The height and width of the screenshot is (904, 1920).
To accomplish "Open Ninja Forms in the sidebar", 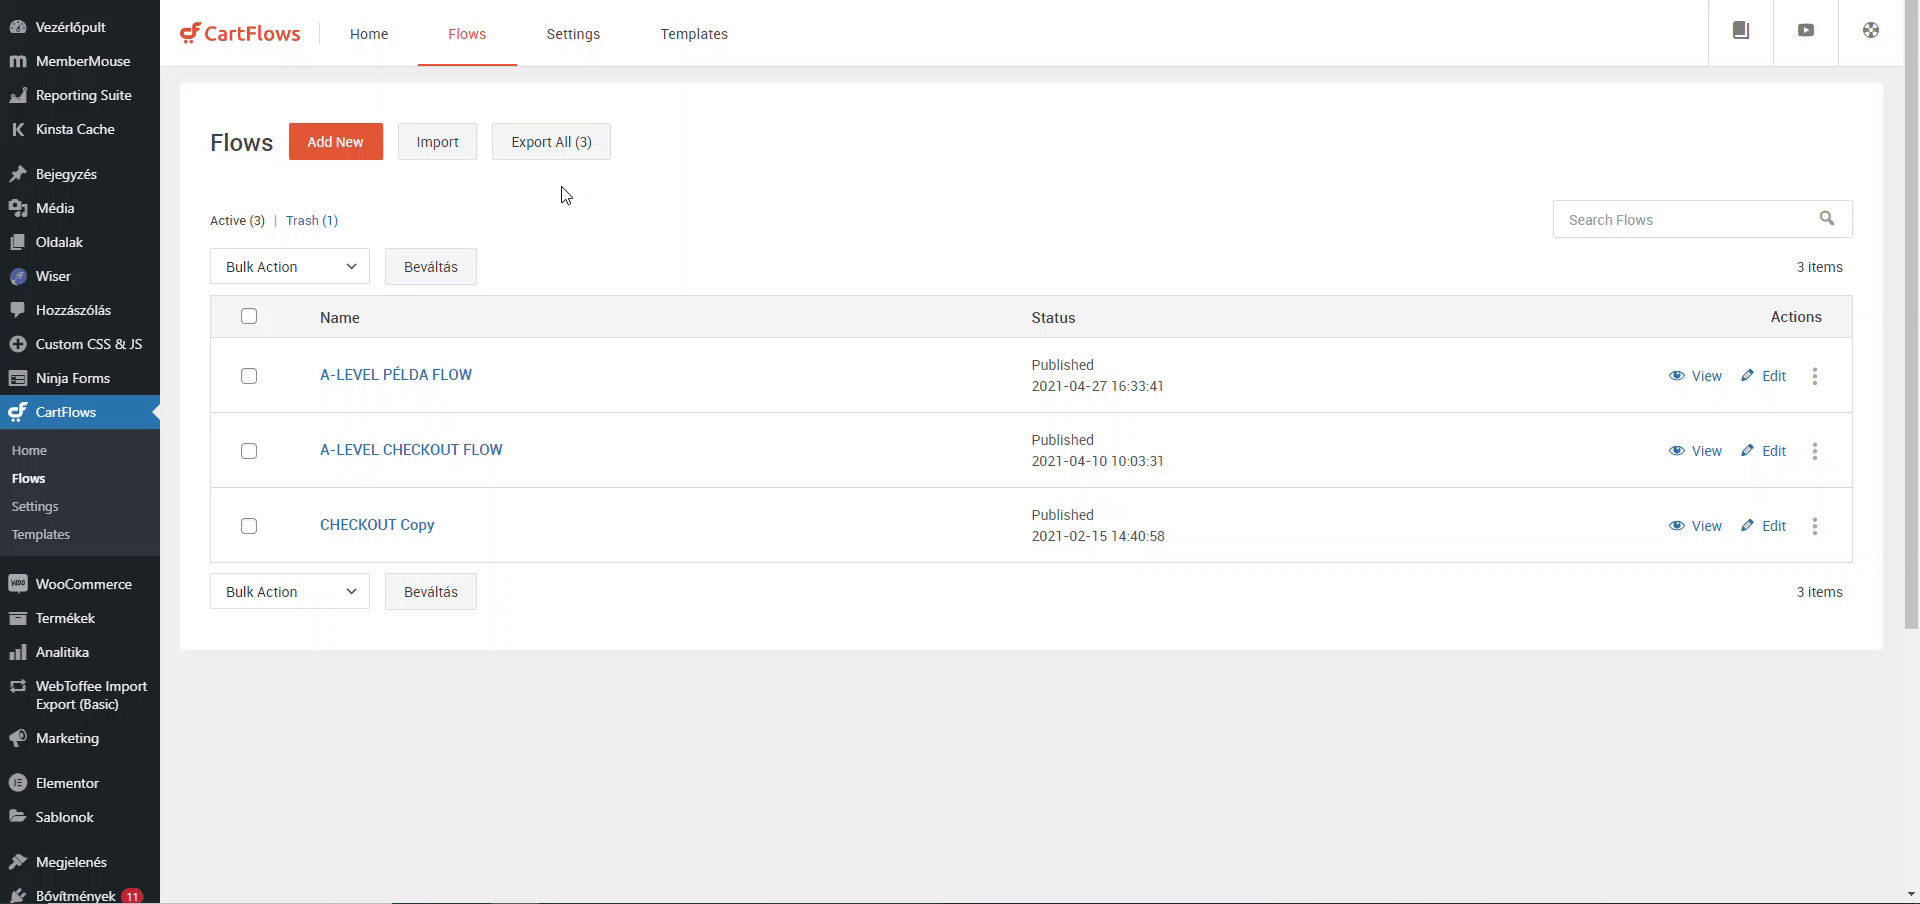I will (80, 378).
